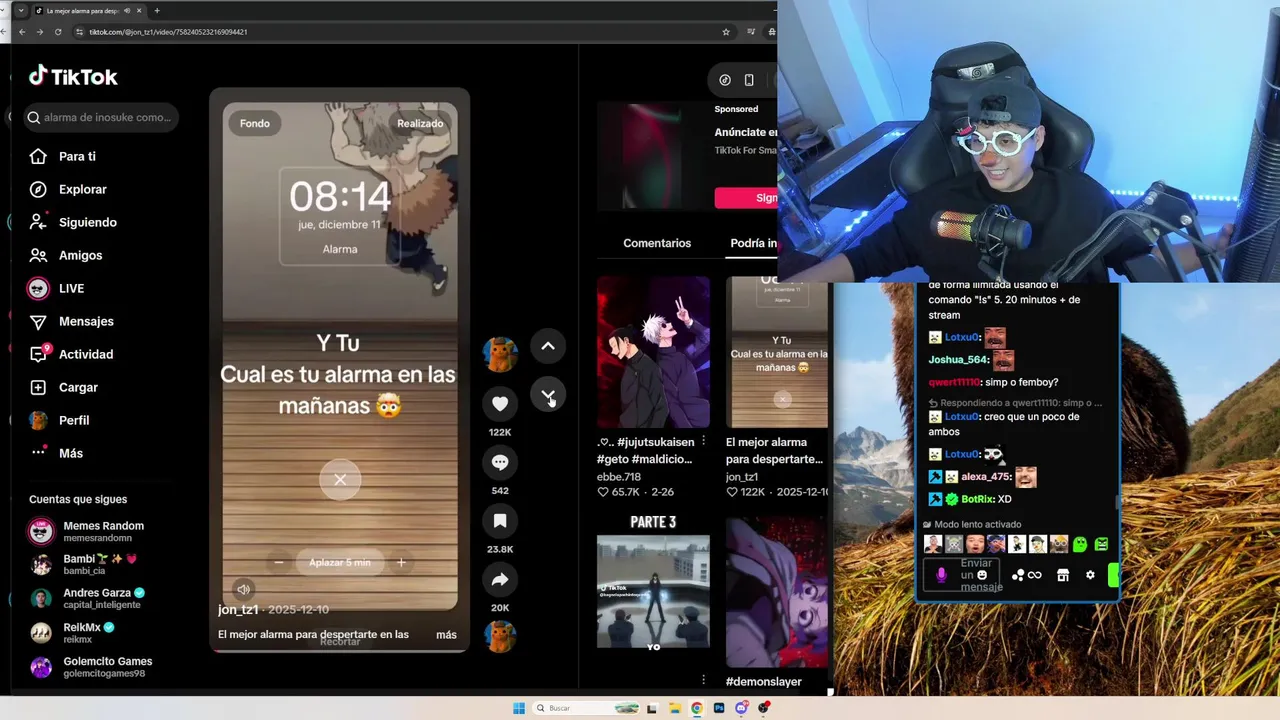
Task: Click the target-style icon above ads
Action: (725, 80)
